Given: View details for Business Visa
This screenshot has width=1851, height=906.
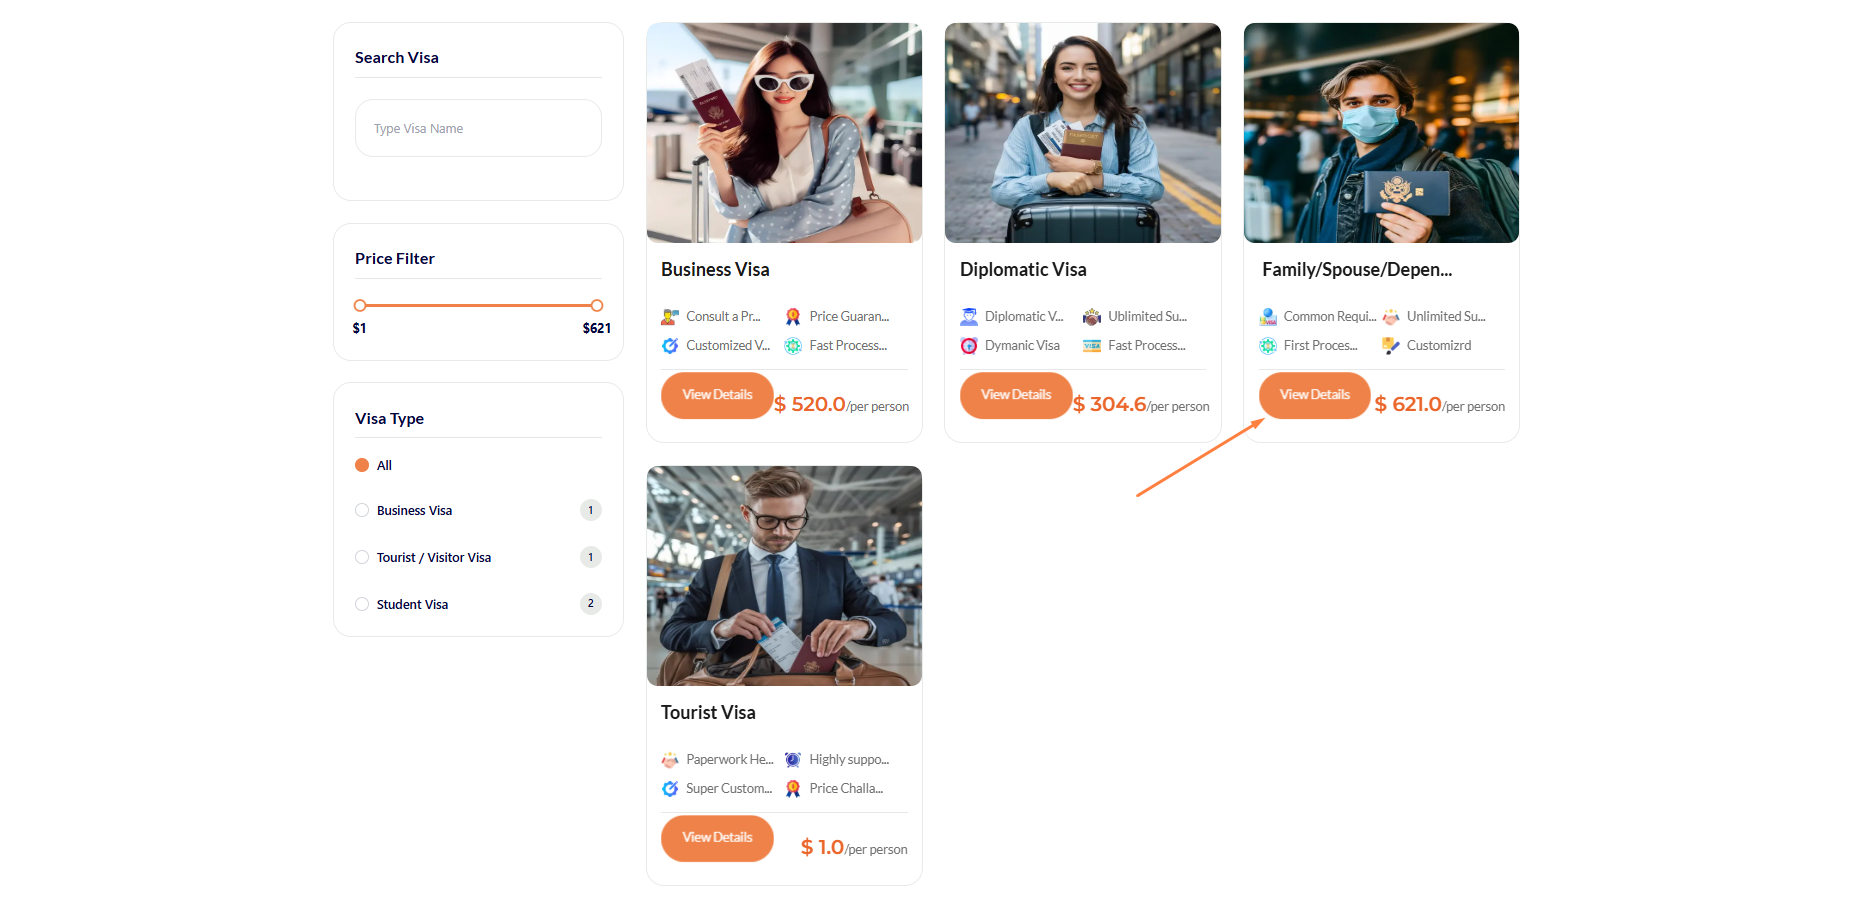Looking at the screenshot, I should [717, 395].
